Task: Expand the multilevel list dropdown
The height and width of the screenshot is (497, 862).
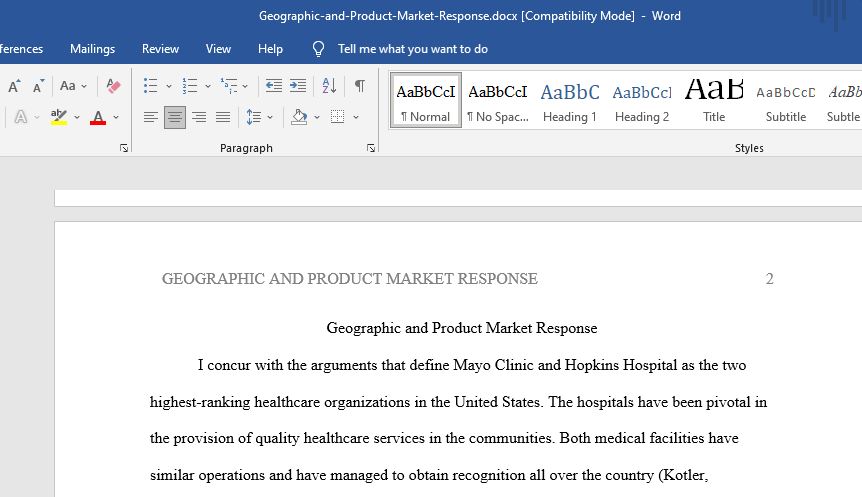Action: coord(245,86)
